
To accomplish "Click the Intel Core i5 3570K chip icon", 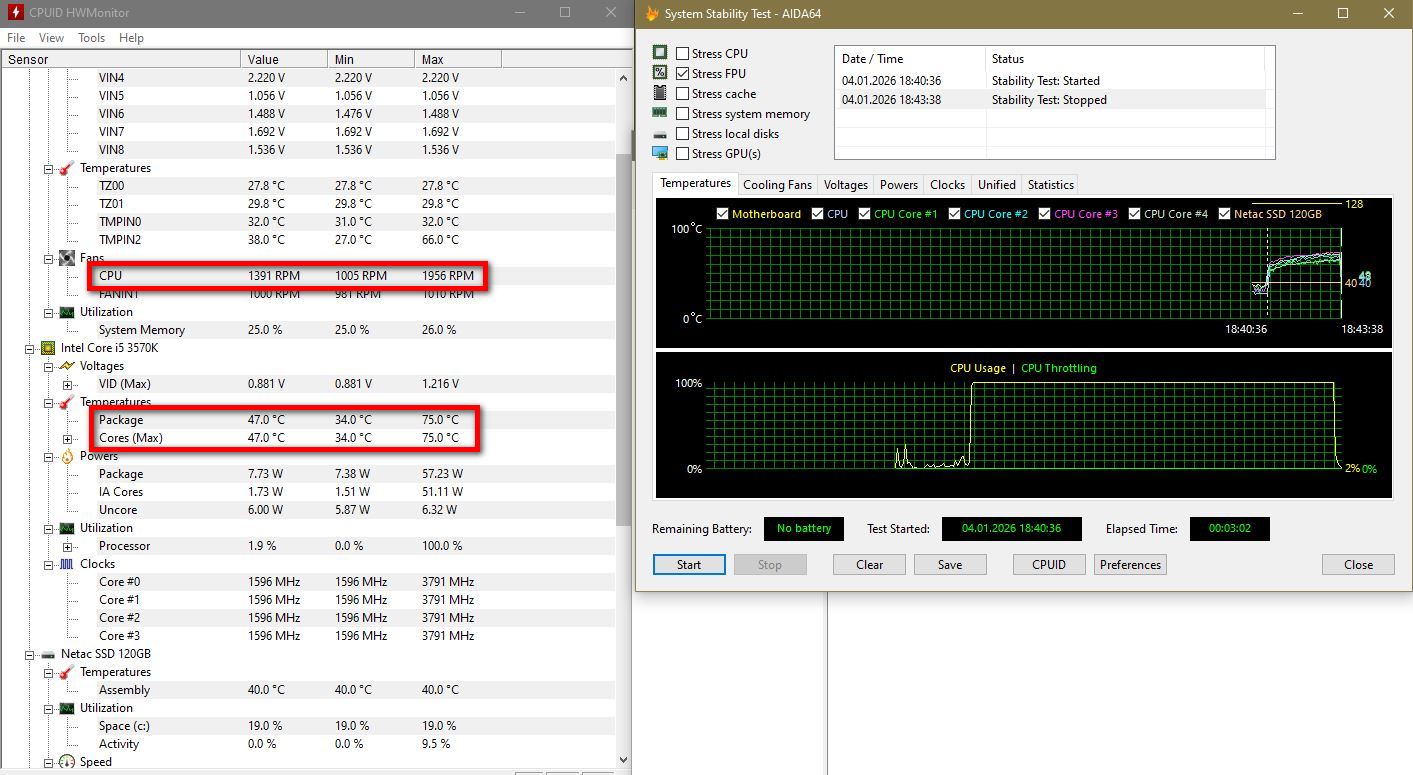I will tap(48, 348).
